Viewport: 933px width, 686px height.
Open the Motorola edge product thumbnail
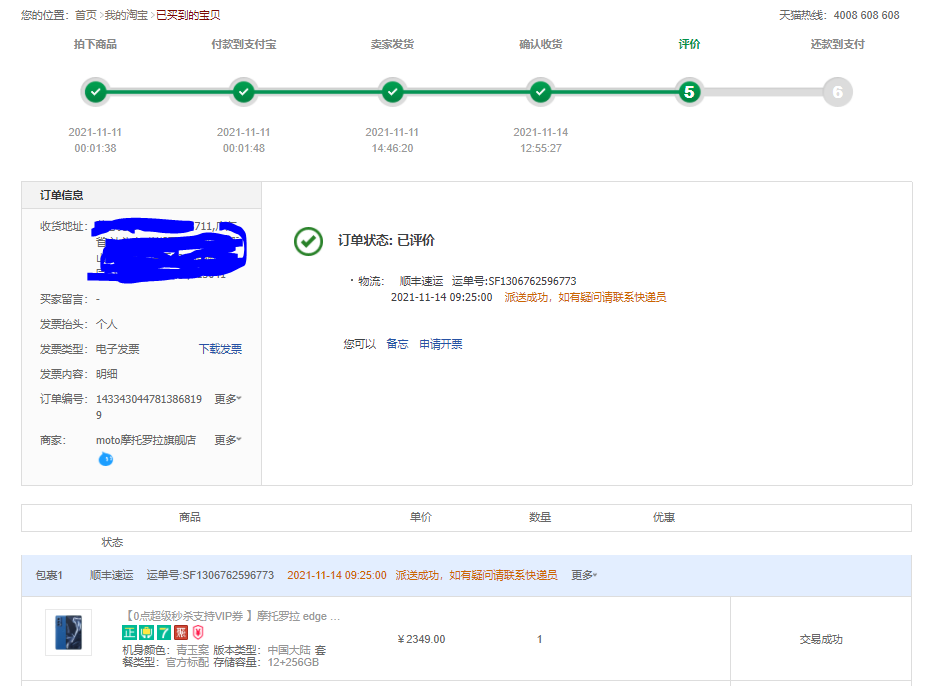point(68,632)
